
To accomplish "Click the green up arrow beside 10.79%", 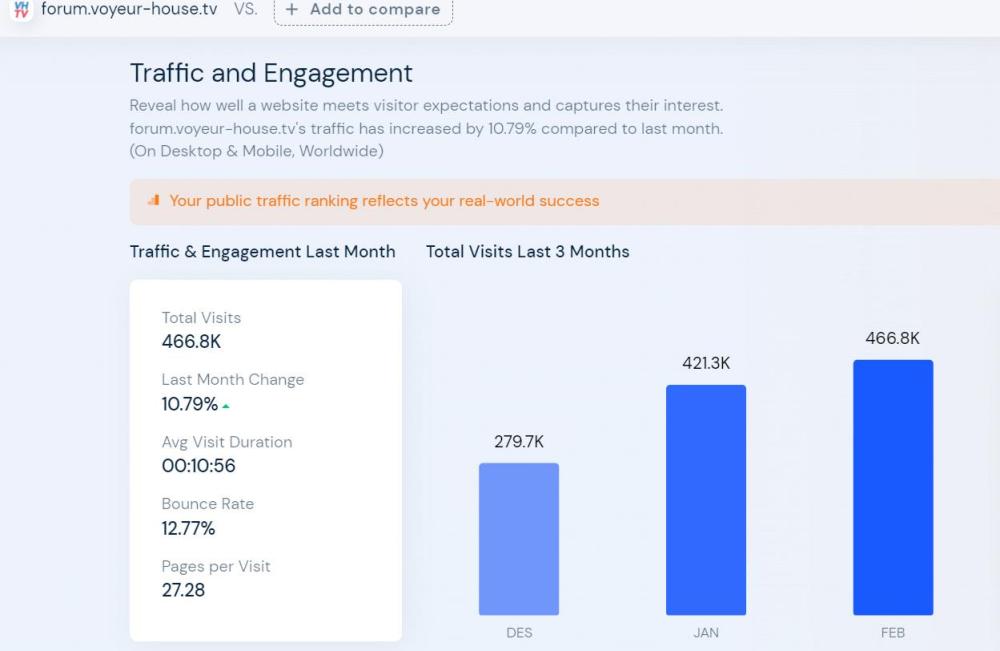I will tap(226, 406).
